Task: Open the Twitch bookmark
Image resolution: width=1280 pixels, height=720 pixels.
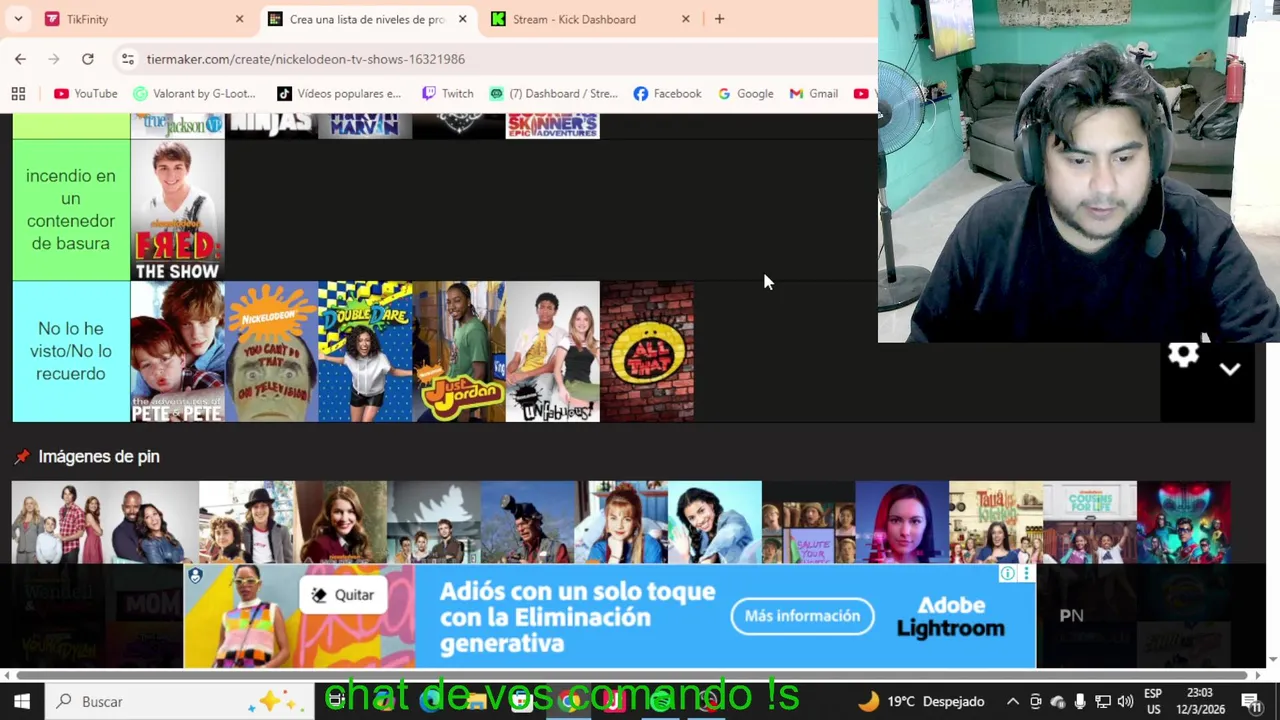Action: [447, 93]
